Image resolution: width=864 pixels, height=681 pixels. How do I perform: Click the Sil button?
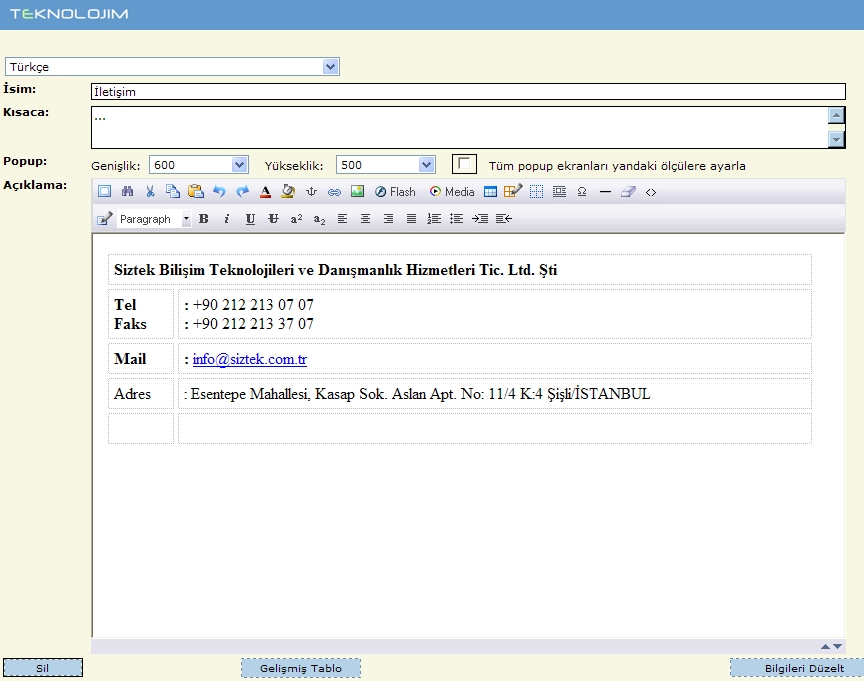(x=43, y=668)
